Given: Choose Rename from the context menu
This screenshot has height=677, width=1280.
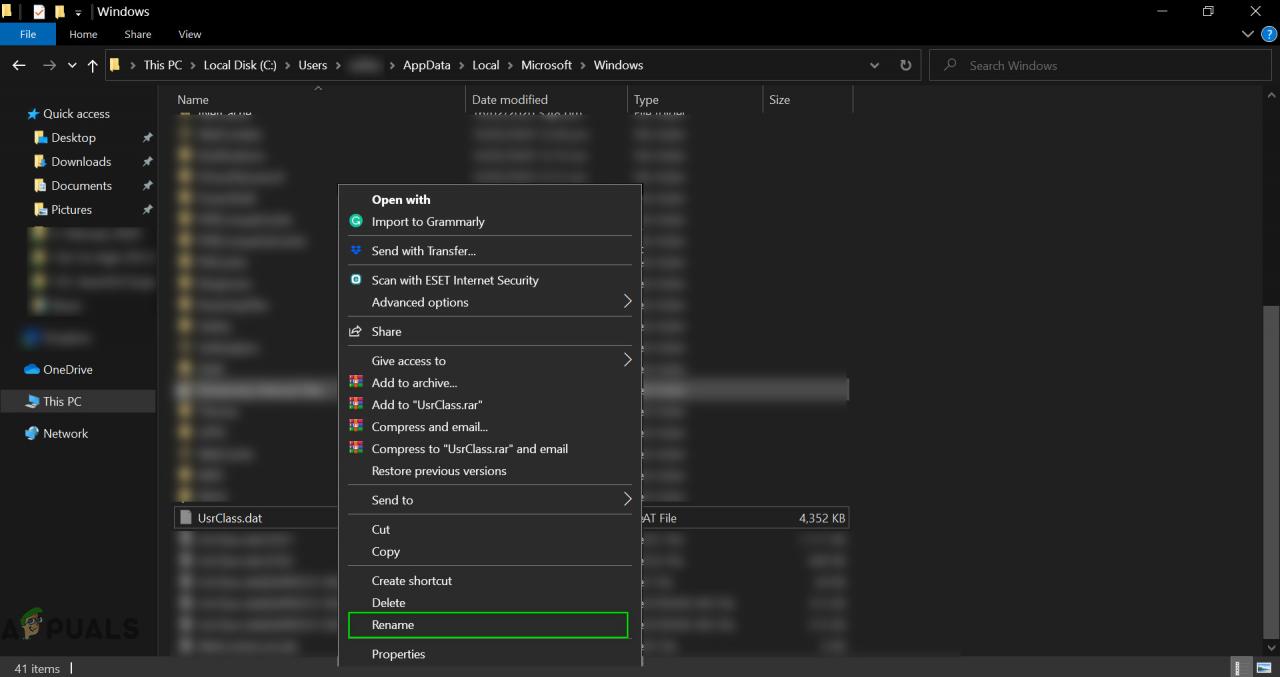Looking at the screenshot, I should point(393,625).
